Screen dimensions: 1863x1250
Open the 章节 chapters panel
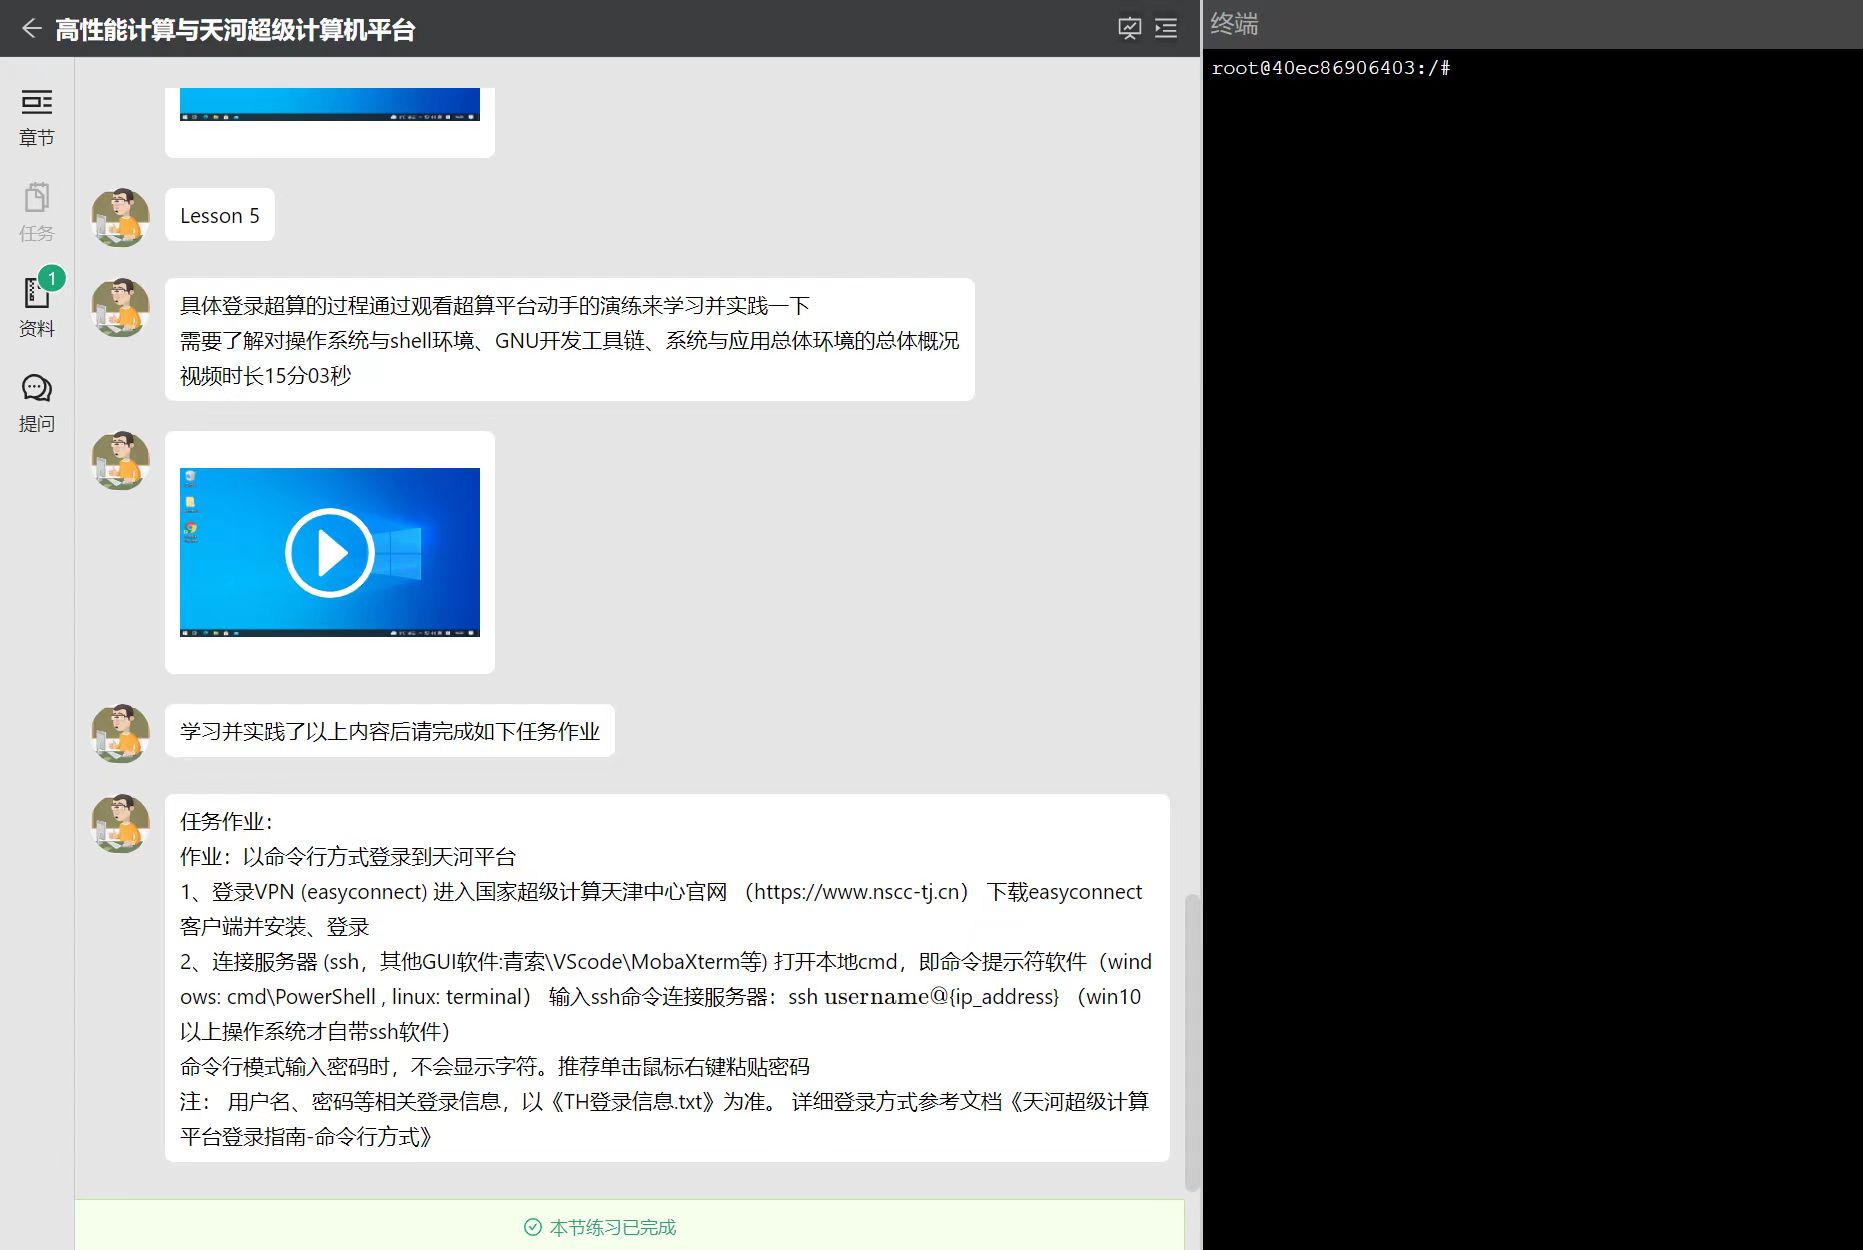(x=37, y=117)
